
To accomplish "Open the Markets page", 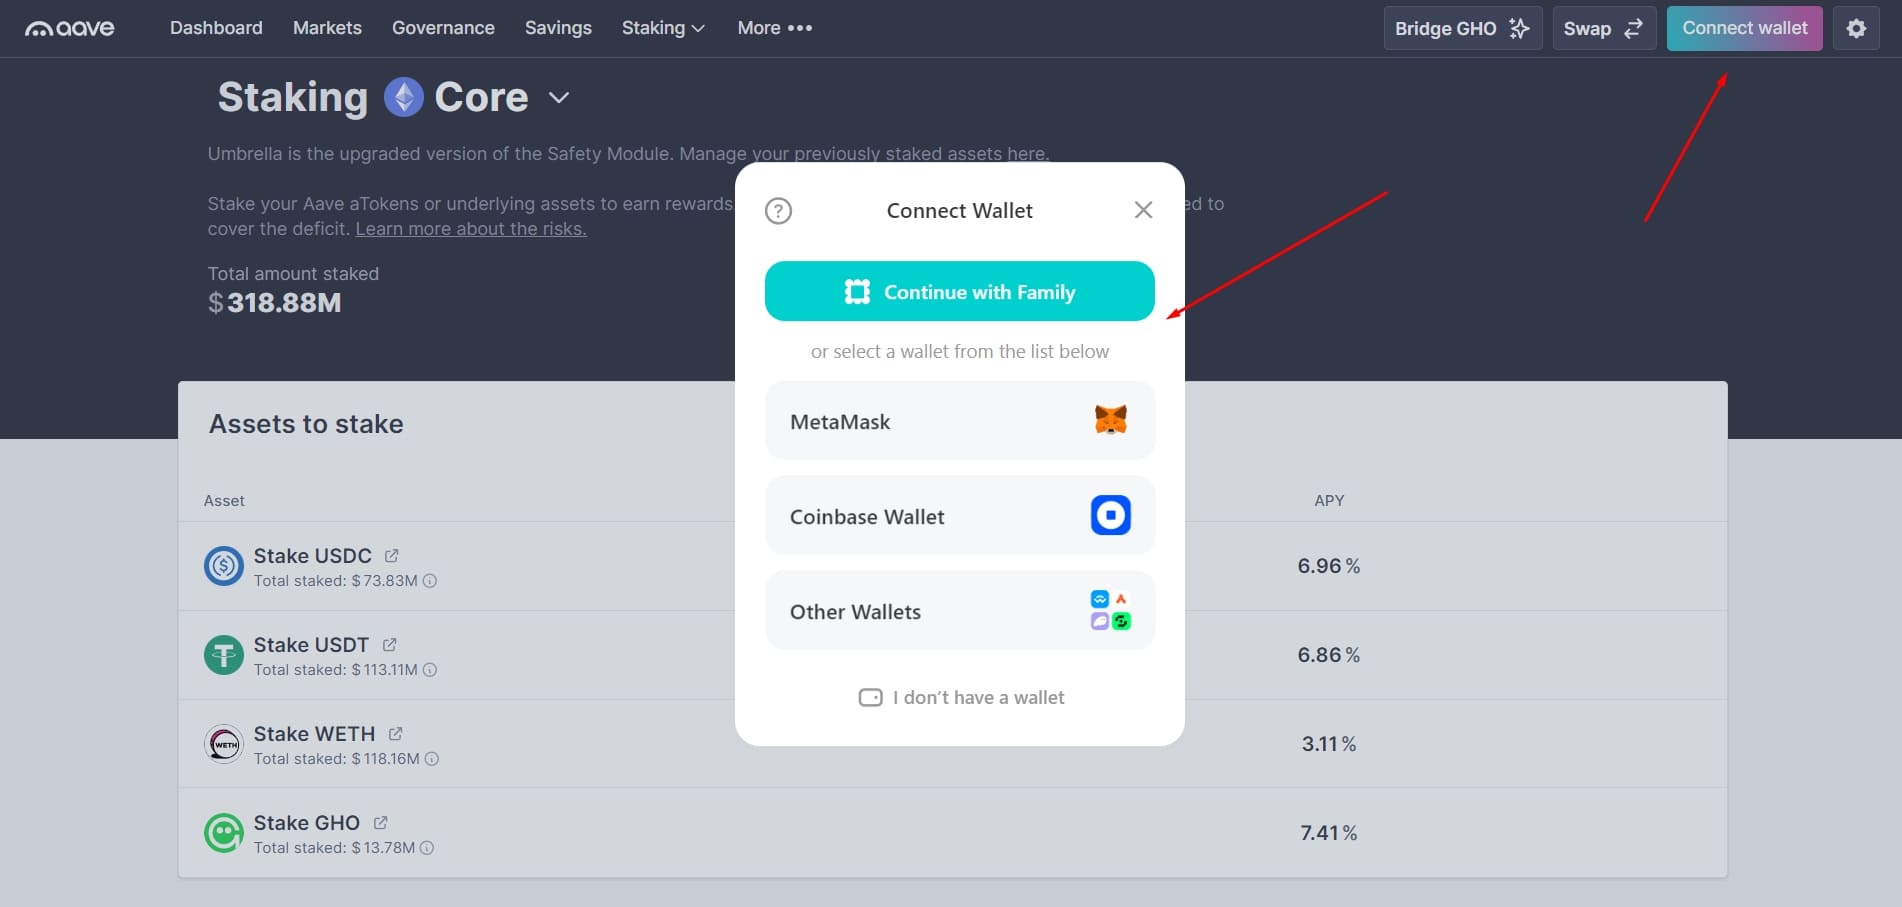I will click(327, 28).
